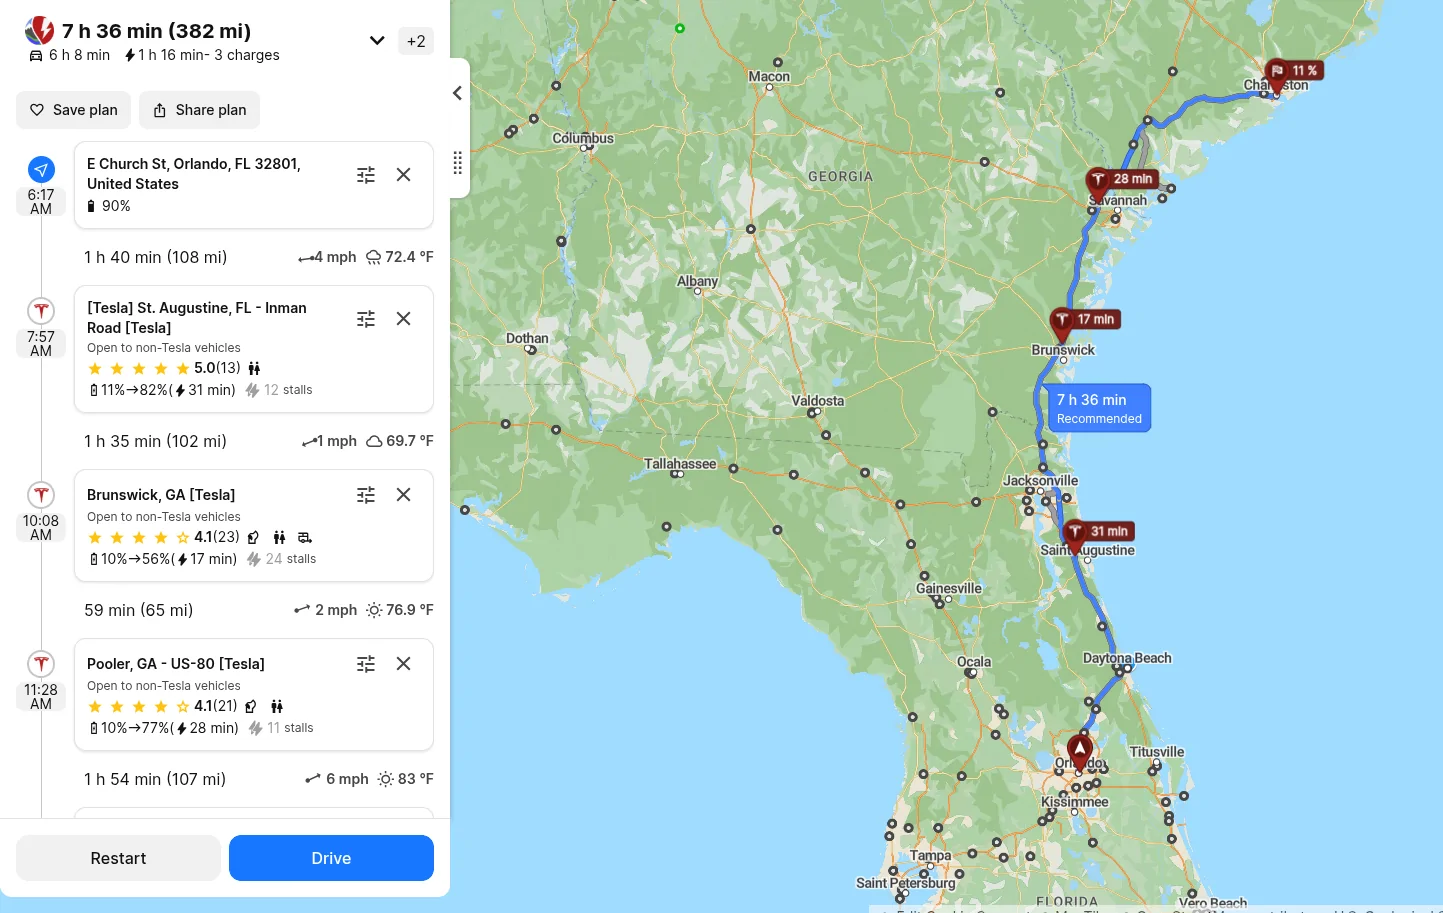The width and height of the screenshot is (1443, 913).
Task: Click the vehicle logo in the plan header
Action: pyautogui.click(x=39, y=31)
